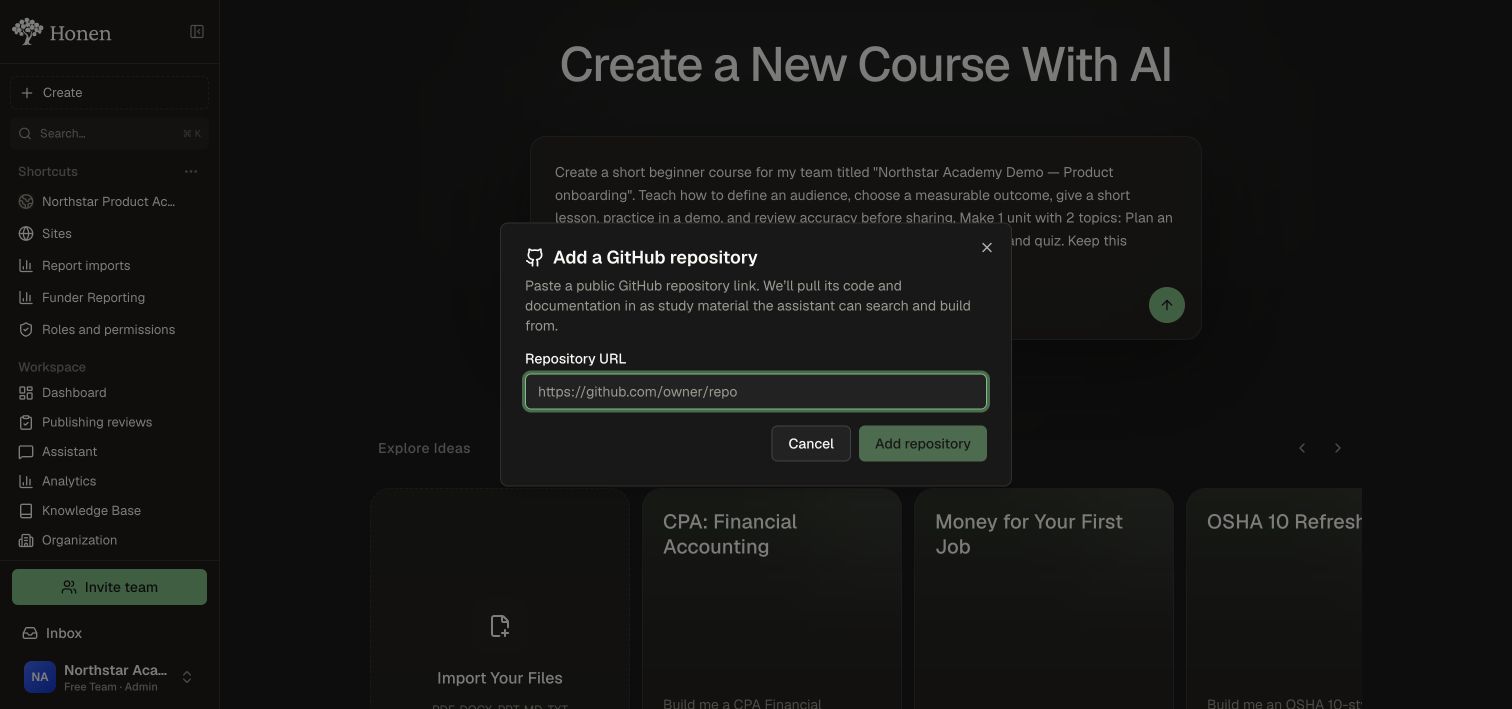This screenshot has height=709, width=1512.
Task: Click the Explore Ideas heading
Action: pos(424,448)
